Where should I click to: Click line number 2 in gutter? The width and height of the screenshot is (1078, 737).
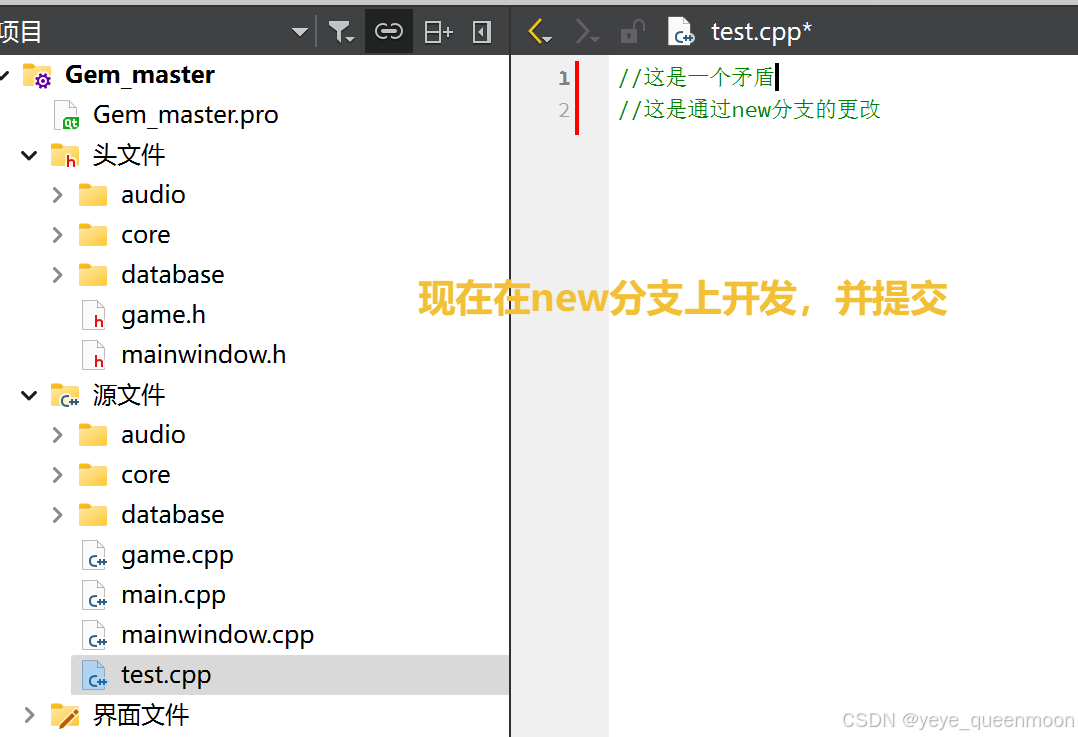564,110
